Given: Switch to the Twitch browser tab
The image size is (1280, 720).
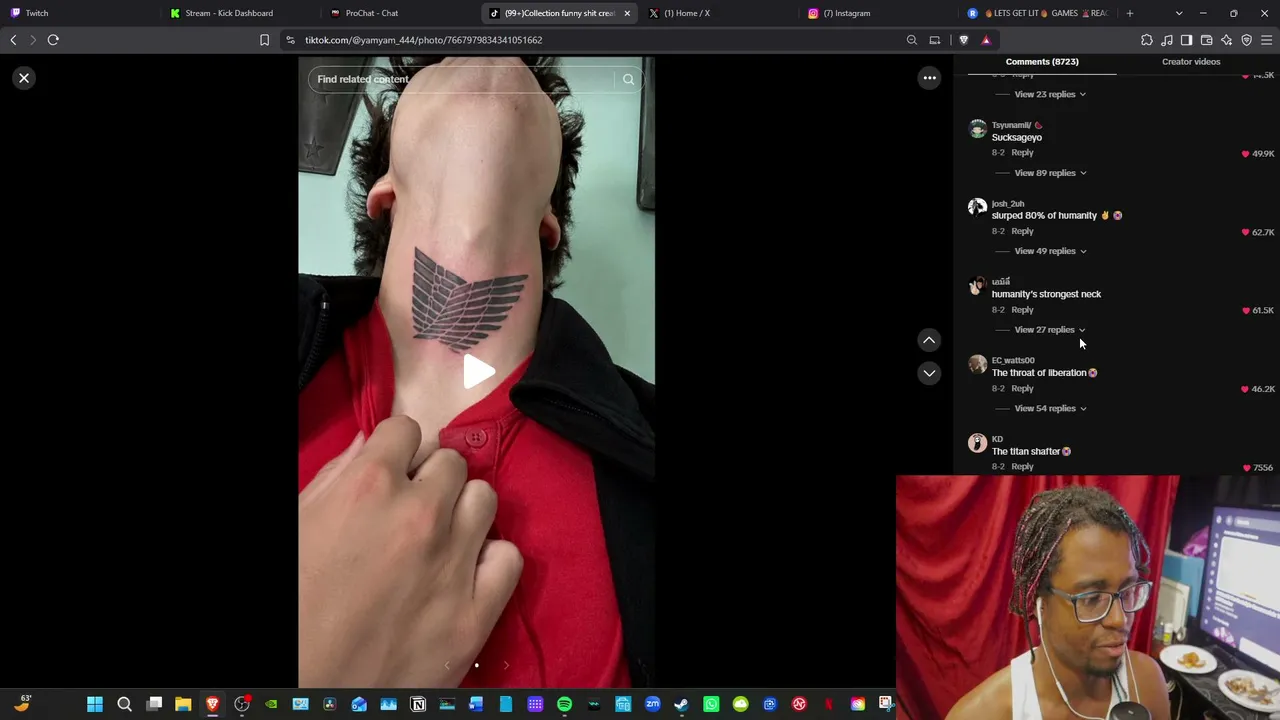Looking at the screenshot, I should (x=80, y=13).
